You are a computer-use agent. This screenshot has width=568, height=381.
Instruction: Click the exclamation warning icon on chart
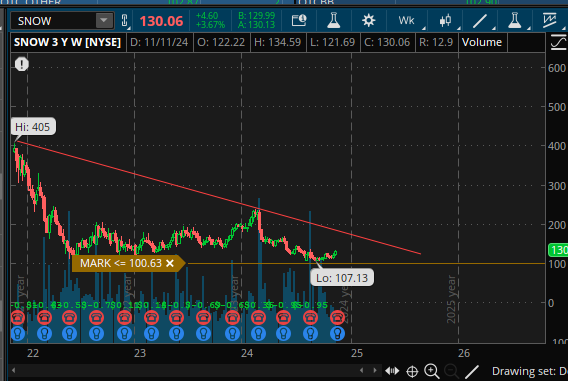(22, 64)
